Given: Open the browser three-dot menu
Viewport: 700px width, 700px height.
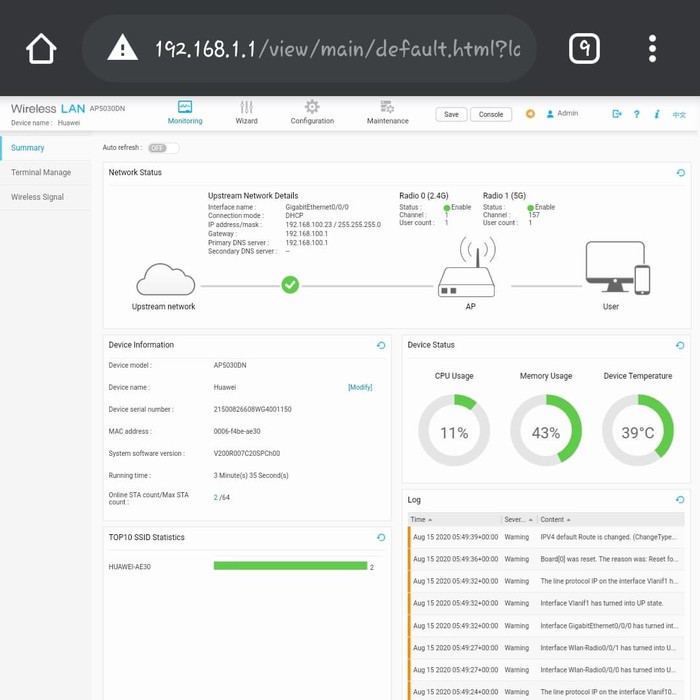Looking at the screenshot, I should (652, 48).
